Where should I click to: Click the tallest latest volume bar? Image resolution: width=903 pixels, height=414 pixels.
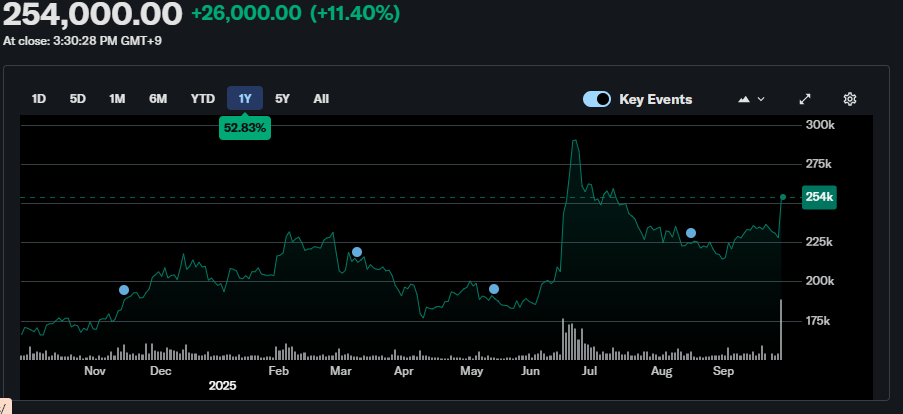coord(781,329)
